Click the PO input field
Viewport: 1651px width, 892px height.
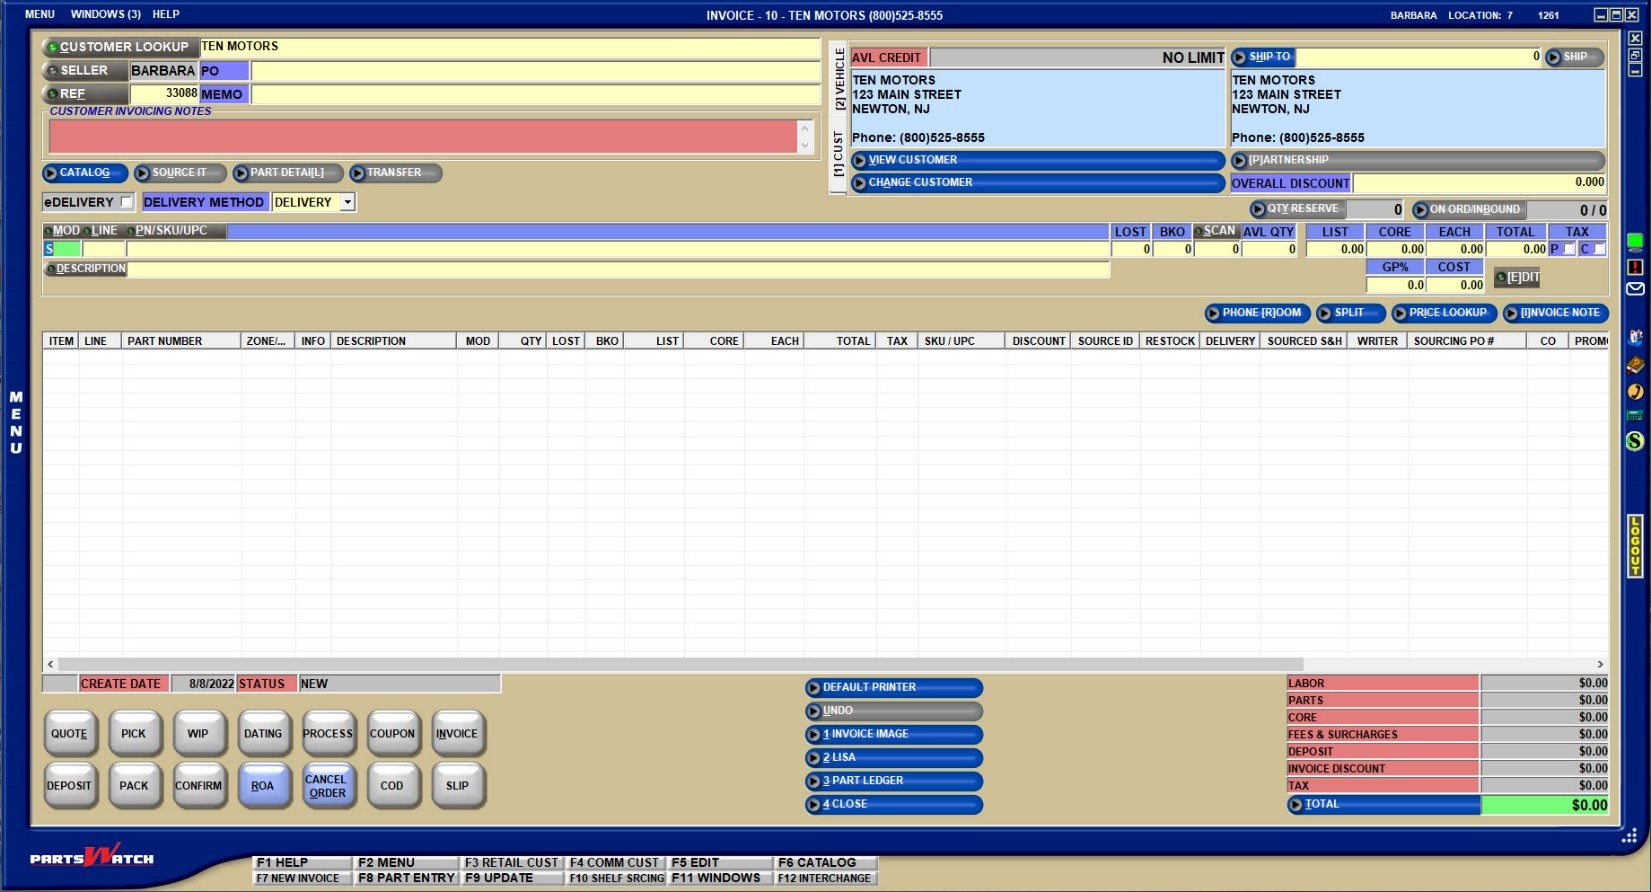534,71
